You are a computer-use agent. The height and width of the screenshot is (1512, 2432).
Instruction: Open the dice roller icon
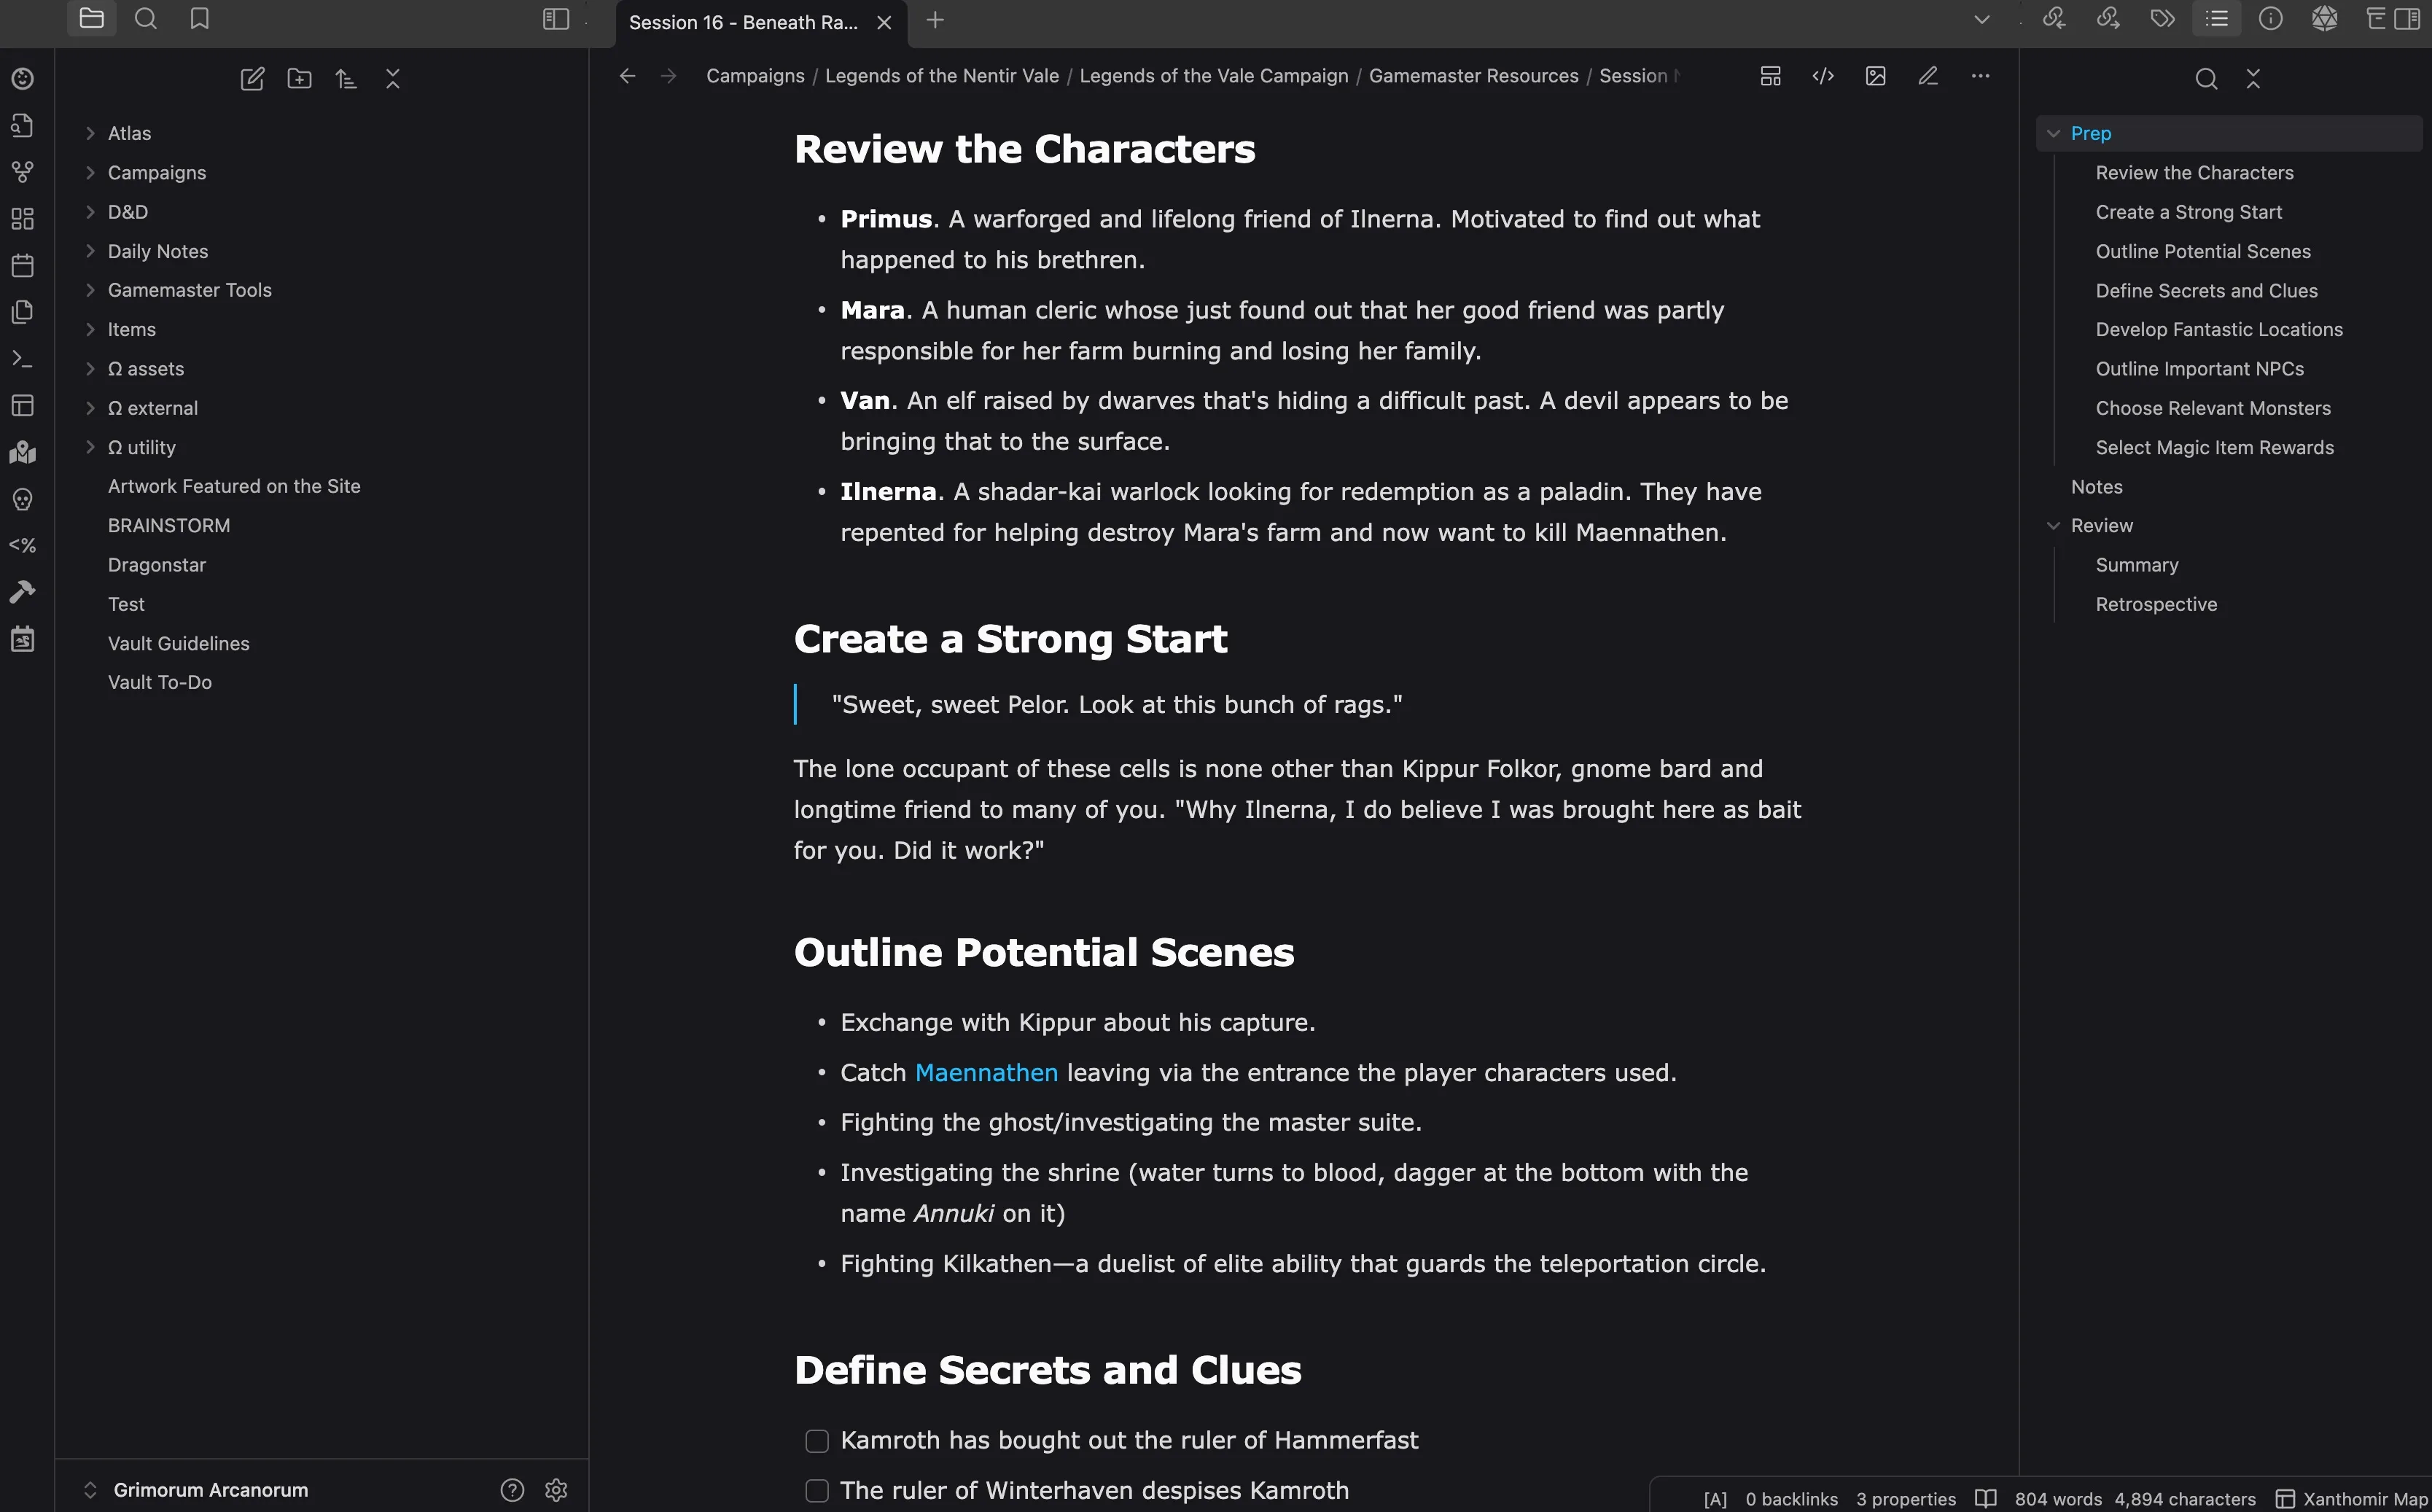click(2325, 19)
